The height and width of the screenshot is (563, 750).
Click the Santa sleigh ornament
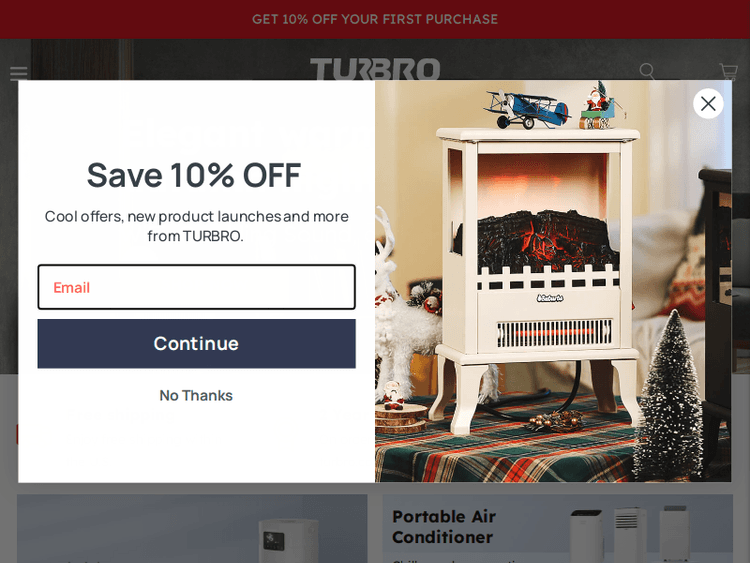click(599, 106)
